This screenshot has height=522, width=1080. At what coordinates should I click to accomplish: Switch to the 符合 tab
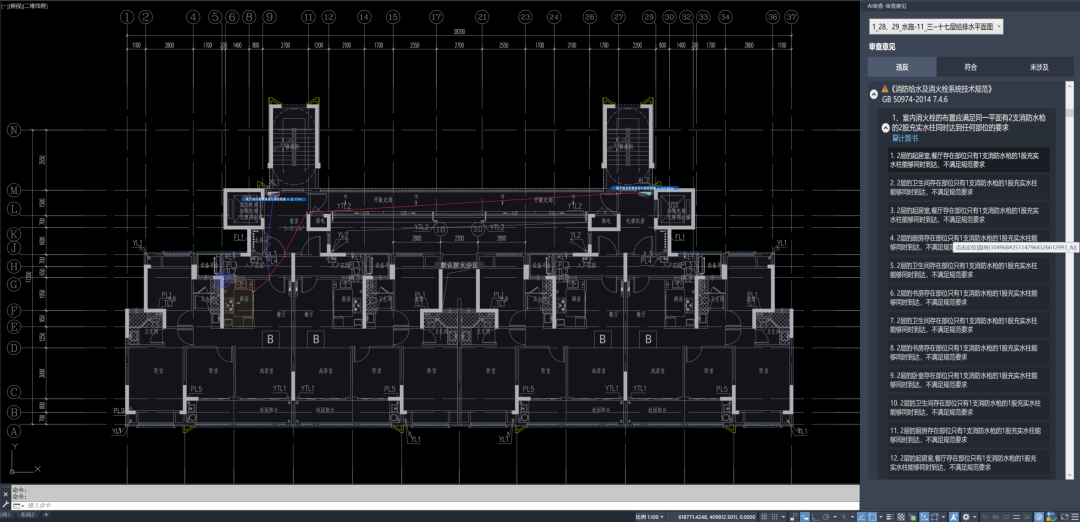point(970,67)
